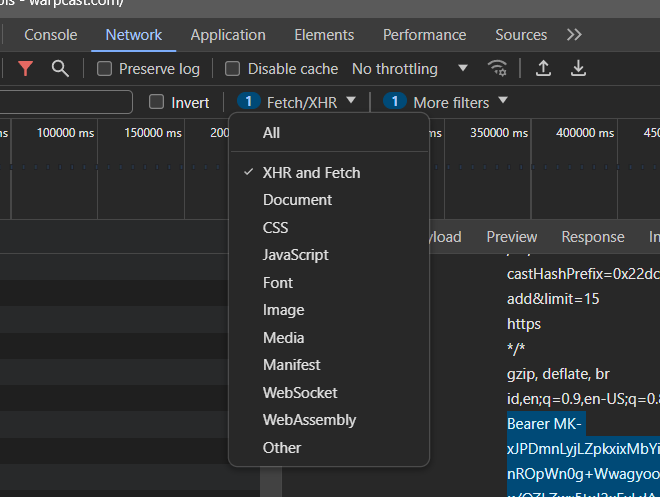Viewport: 660px width, 497px height.
Task: Open the Response request tab
Action: tap(593, 237)
